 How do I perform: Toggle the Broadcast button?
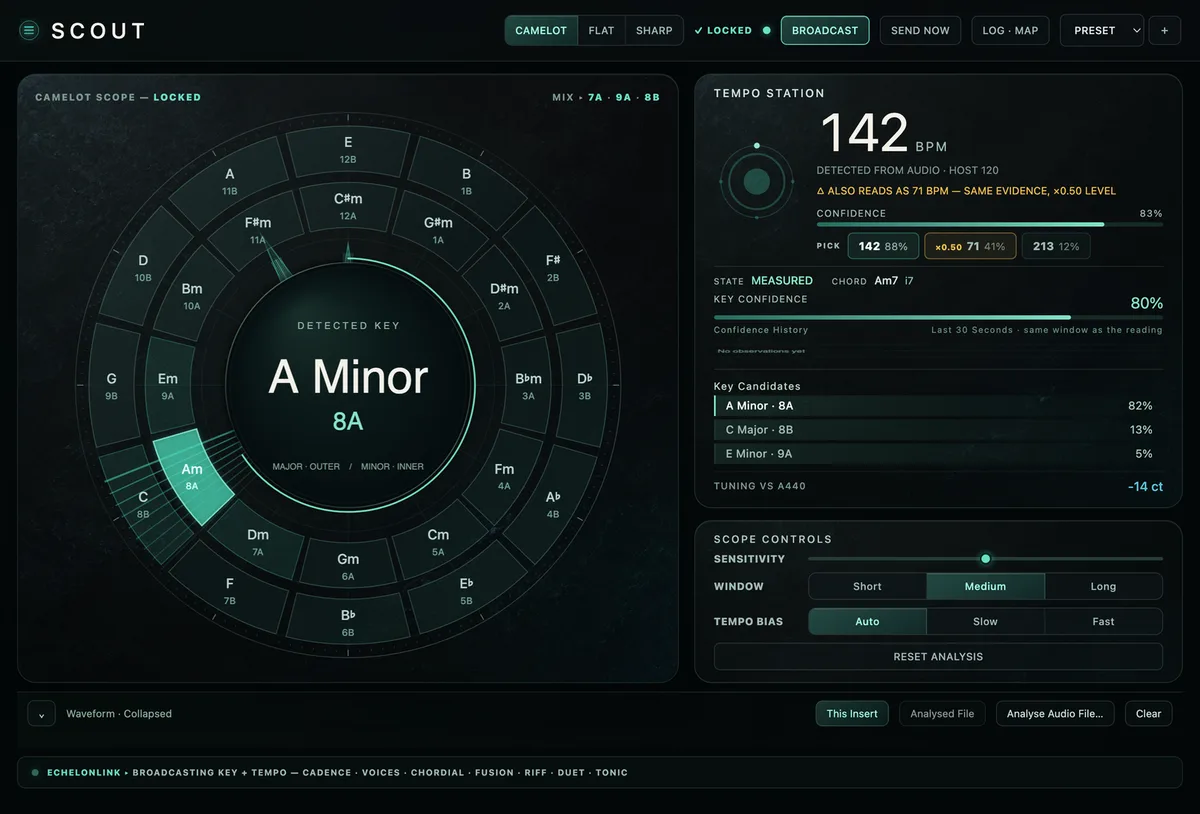pyautogui.click(x=825, y=30)
